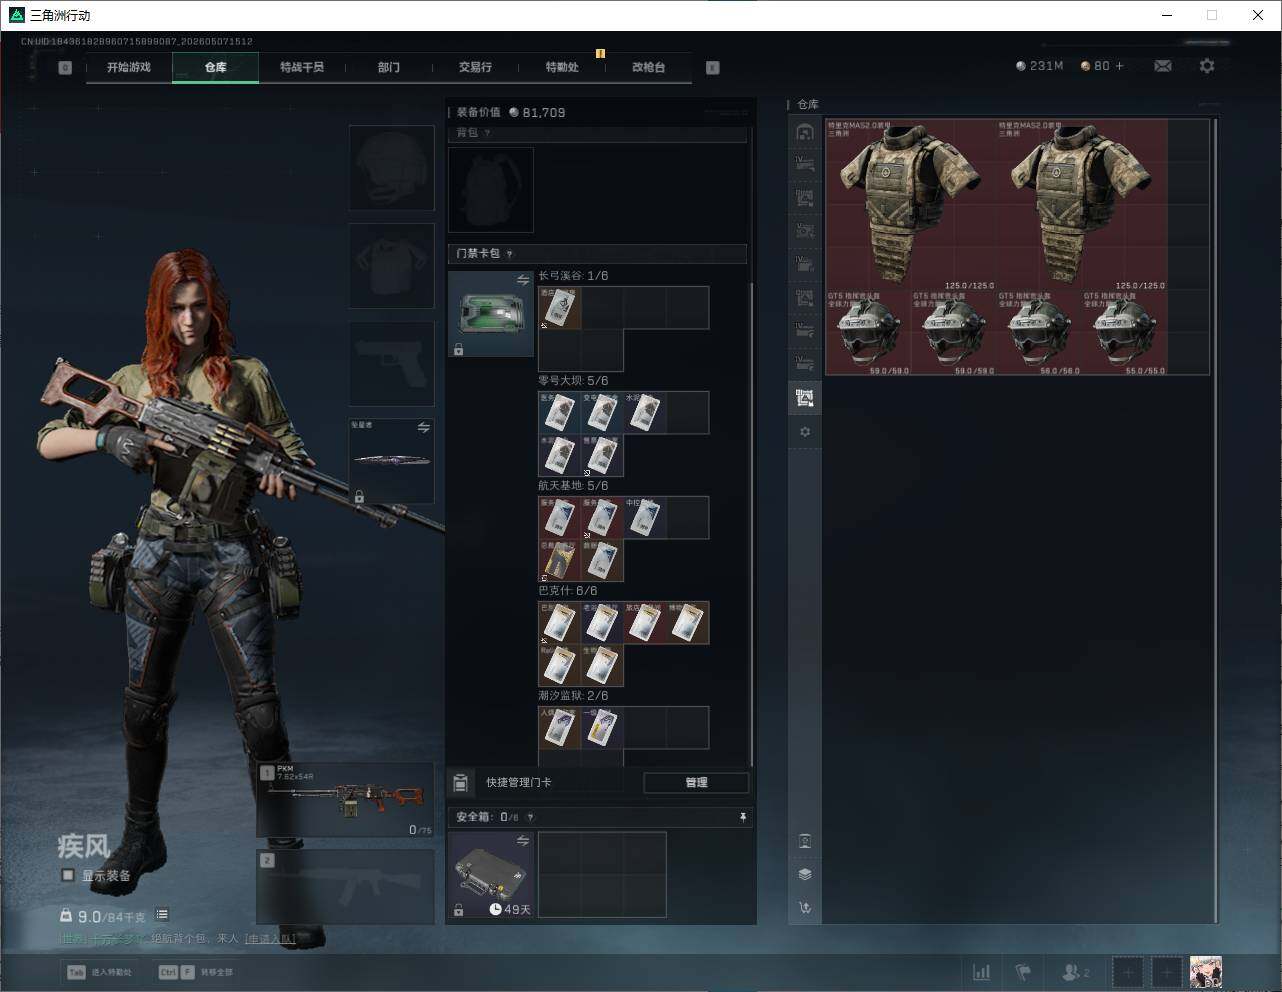Click the right nav key icon after 改枪台
The height and width of the screenshot is (992, 1282).
(713, 68)
